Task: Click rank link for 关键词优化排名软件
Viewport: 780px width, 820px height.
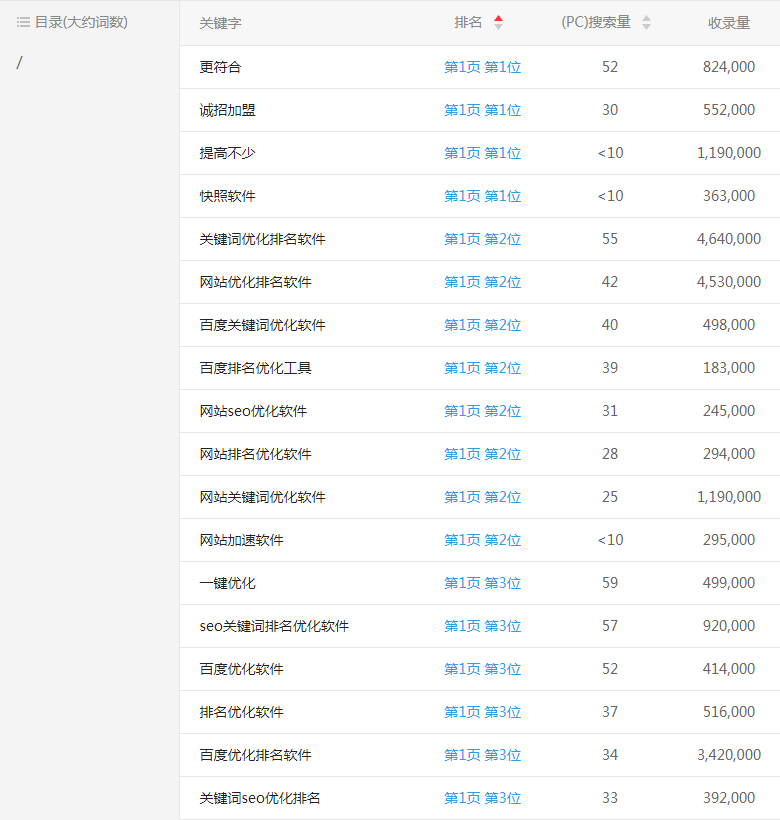Action: coord(482,239)
